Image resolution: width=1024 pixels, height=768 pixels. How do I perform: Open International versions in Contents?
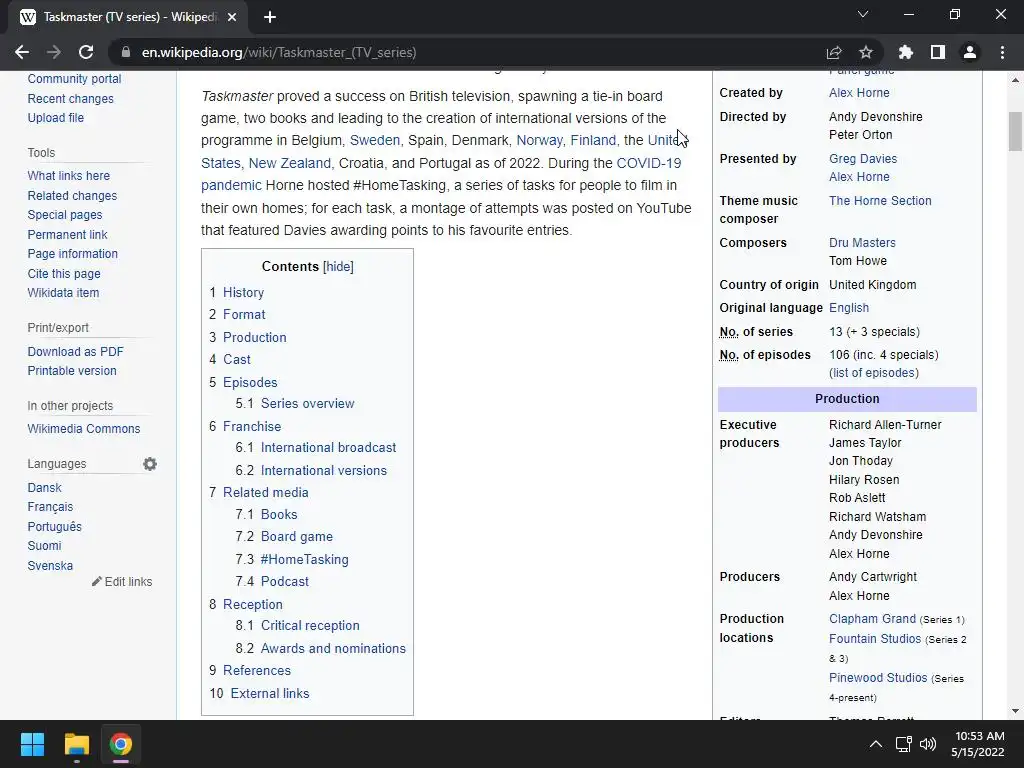[323, 471]
